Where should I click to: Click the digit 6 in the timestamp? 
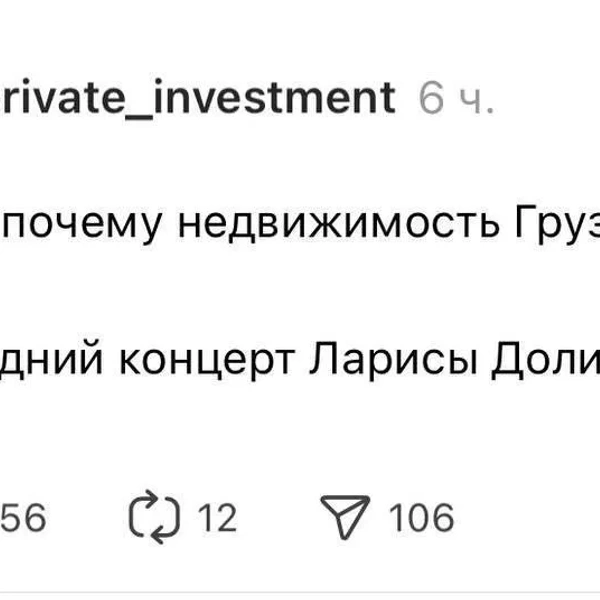tap(430, 98)
